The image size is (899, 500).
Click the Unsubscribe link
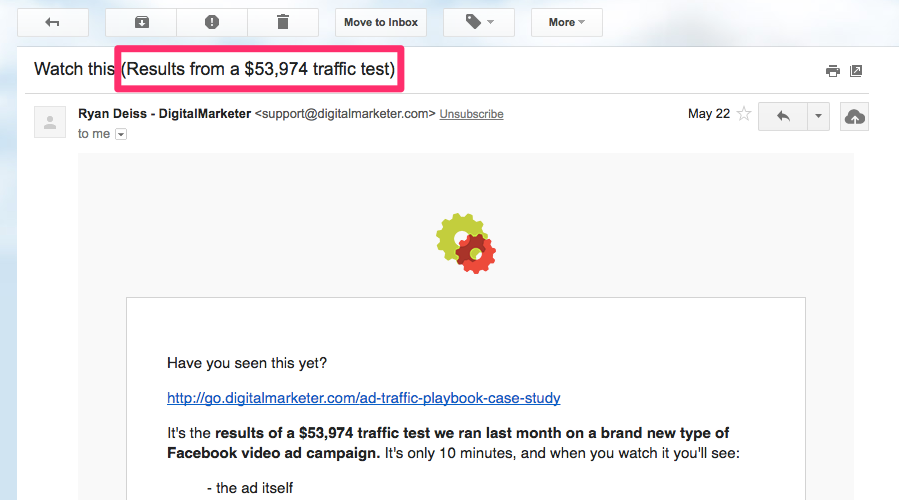pyautogui.click(x=471, y=114)
